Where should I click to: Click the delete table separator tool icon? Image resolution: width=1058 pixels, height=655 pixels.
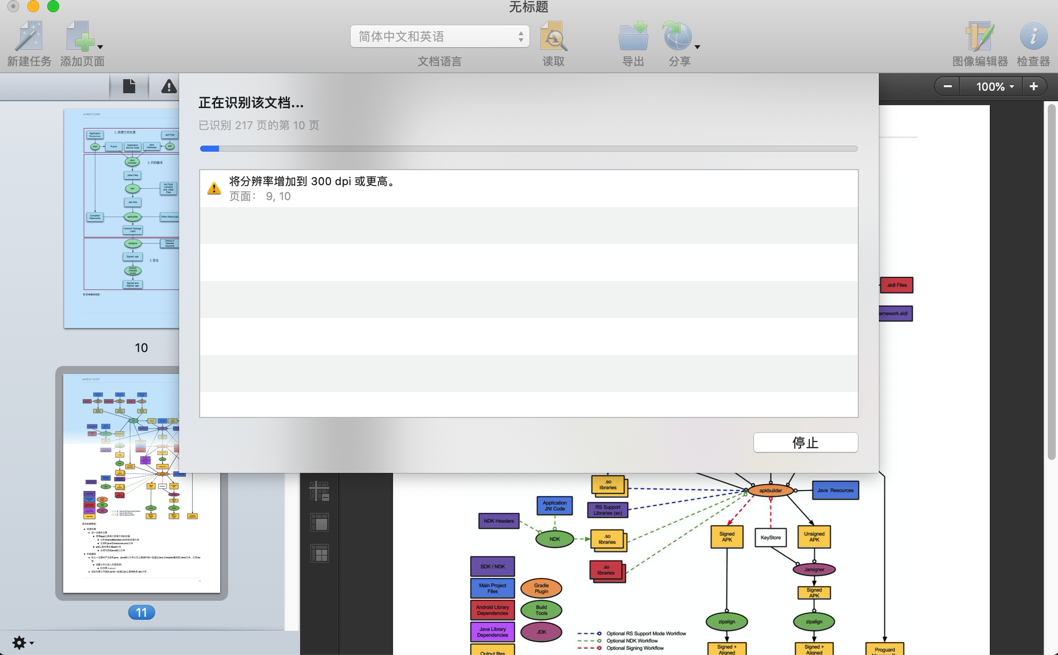point(319,491)
